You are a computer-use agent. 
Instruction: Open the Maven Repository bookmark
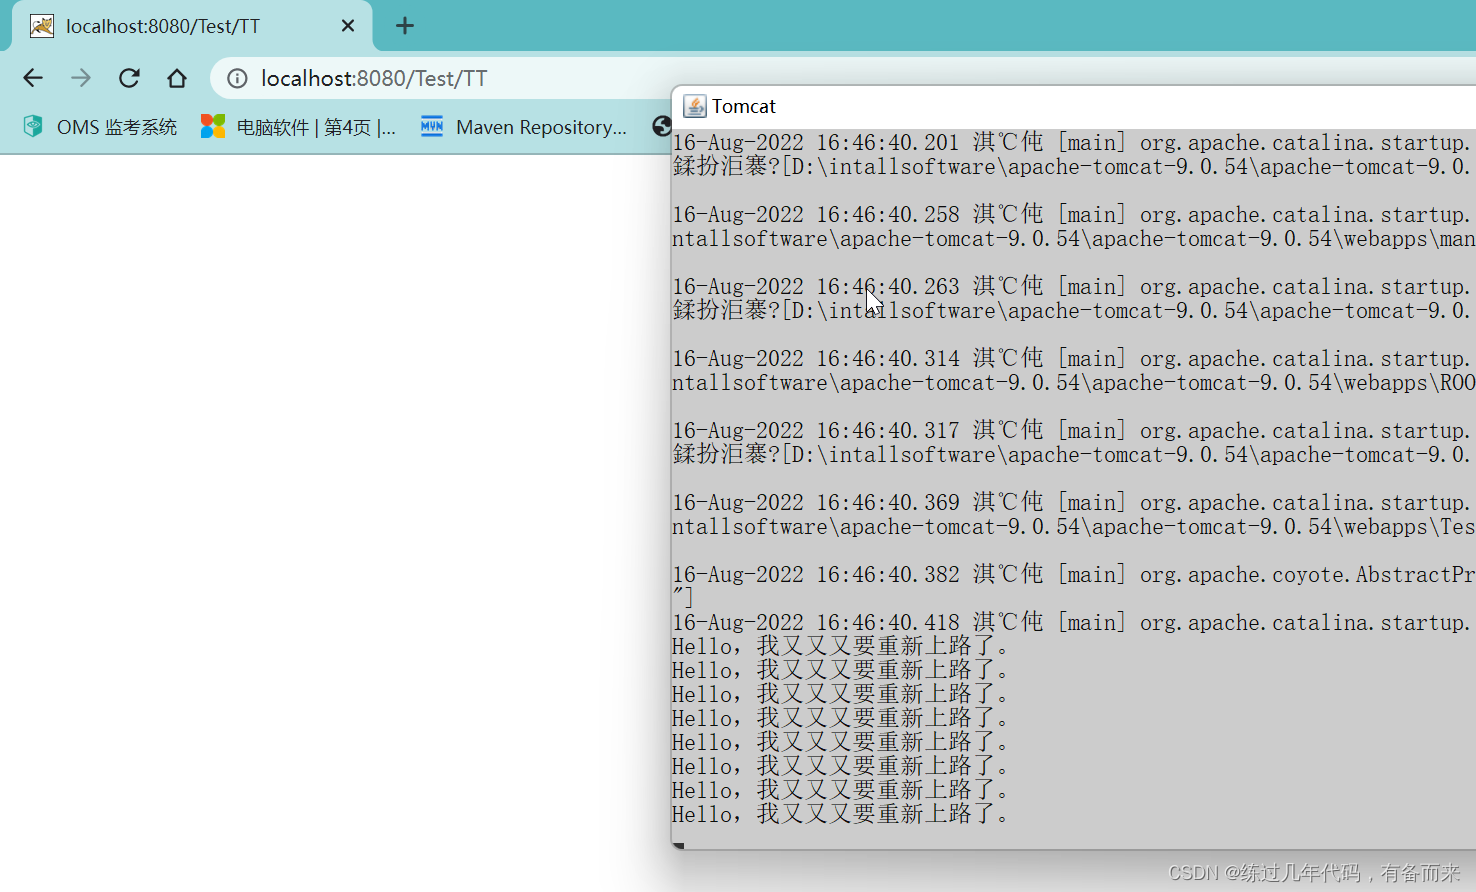pyautogui.click(x=523, y=127)
